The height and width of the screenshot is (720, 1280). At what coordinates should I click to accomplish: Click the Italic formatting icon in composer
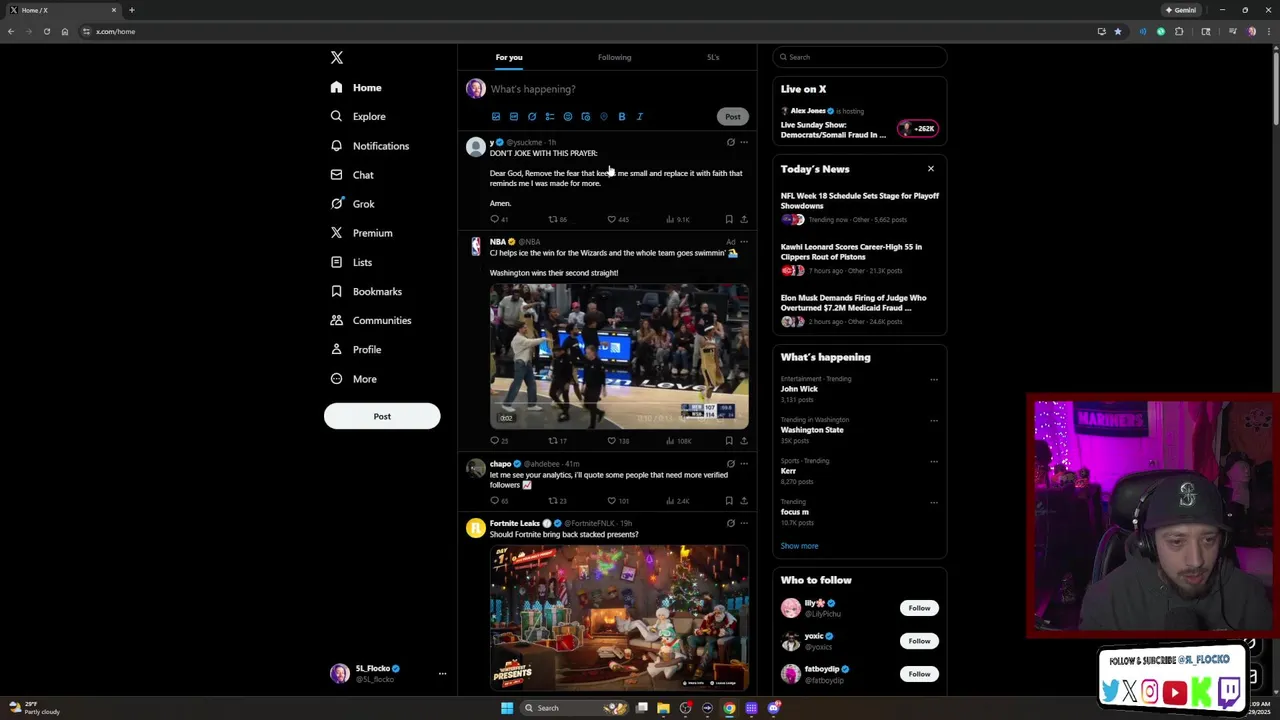(639, 116)
